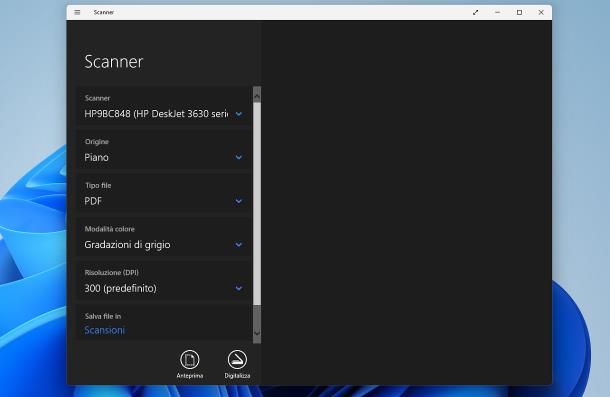Image resolution: width=610 pixels, height=397 pixels.
Task: Click the Anteprima preview icon
Action: [190, 360]
